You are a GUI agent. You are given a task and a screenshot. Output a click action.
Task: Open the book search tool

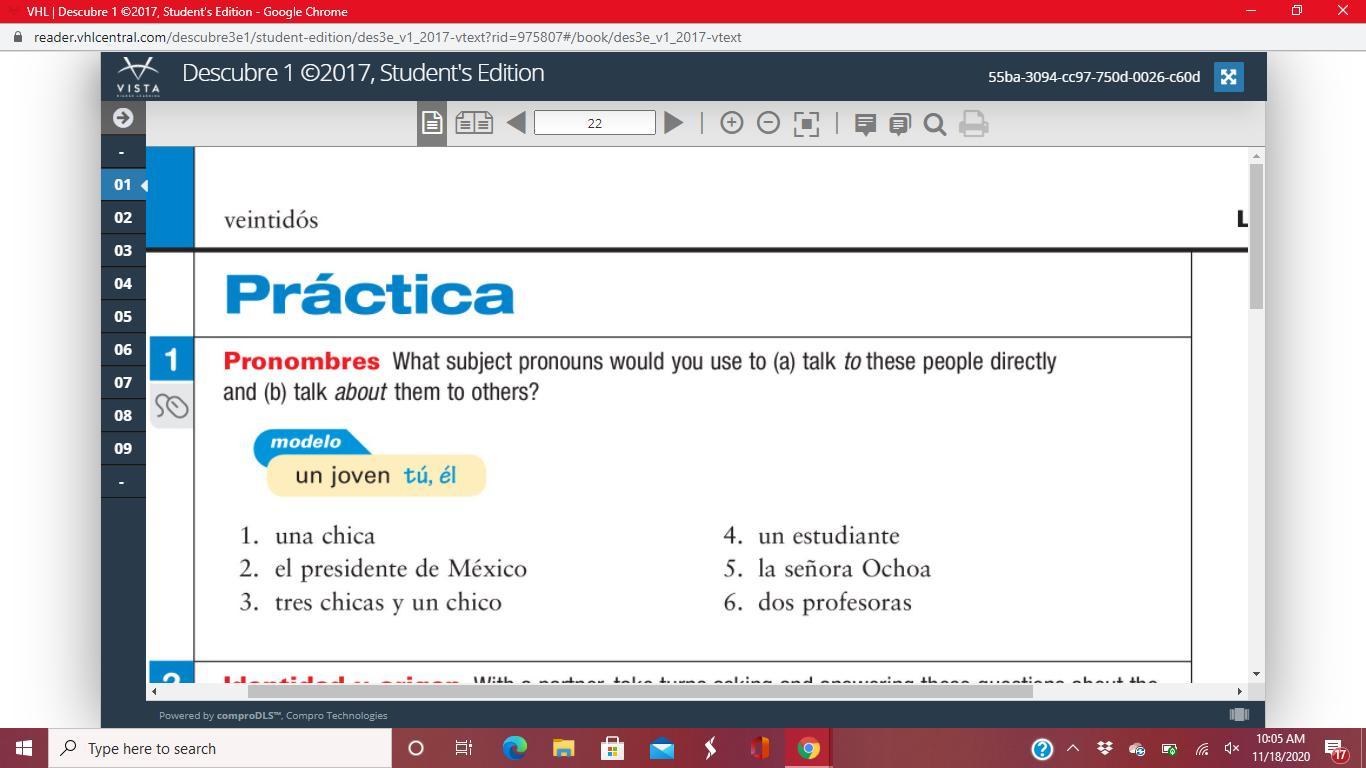[x=935, y=124]
